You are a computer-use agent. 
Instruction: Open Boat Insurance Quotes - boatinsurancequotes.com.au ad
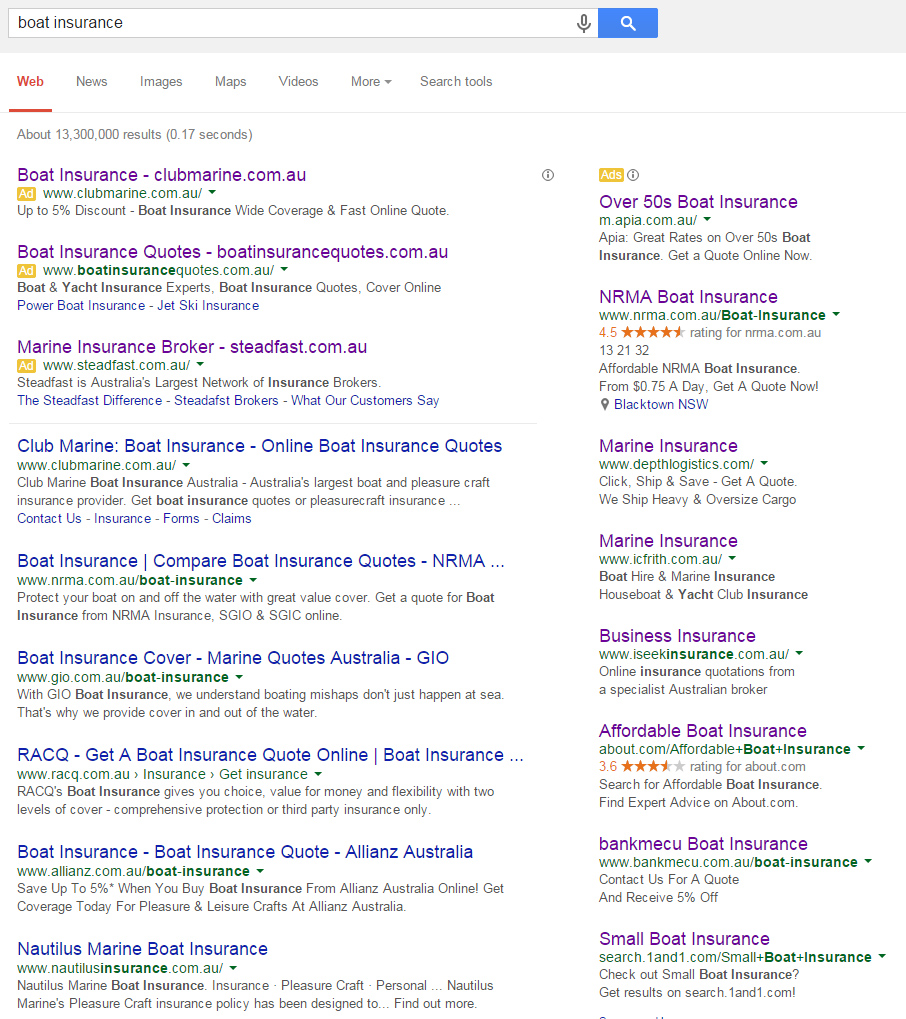click(233, 252)
